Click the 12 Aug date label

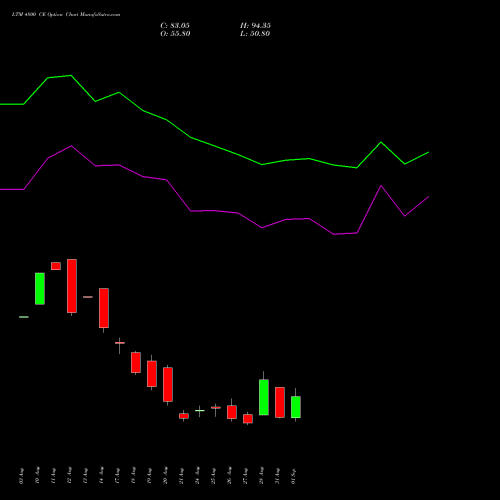(70, 476)
